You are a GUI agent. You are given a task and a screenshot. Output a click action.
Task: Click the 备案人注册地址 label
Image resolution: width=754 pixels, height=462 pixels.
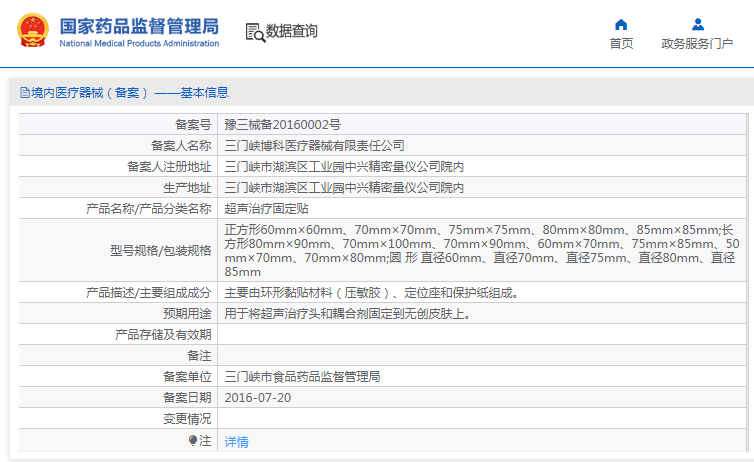click(x=169, y=167)
